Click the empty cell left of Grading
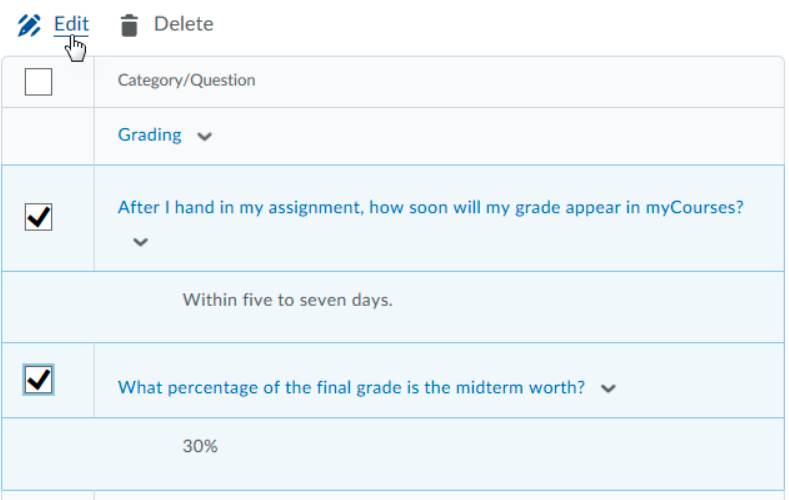The width and height of the screenshot is (789, 500). pos(48,135)
